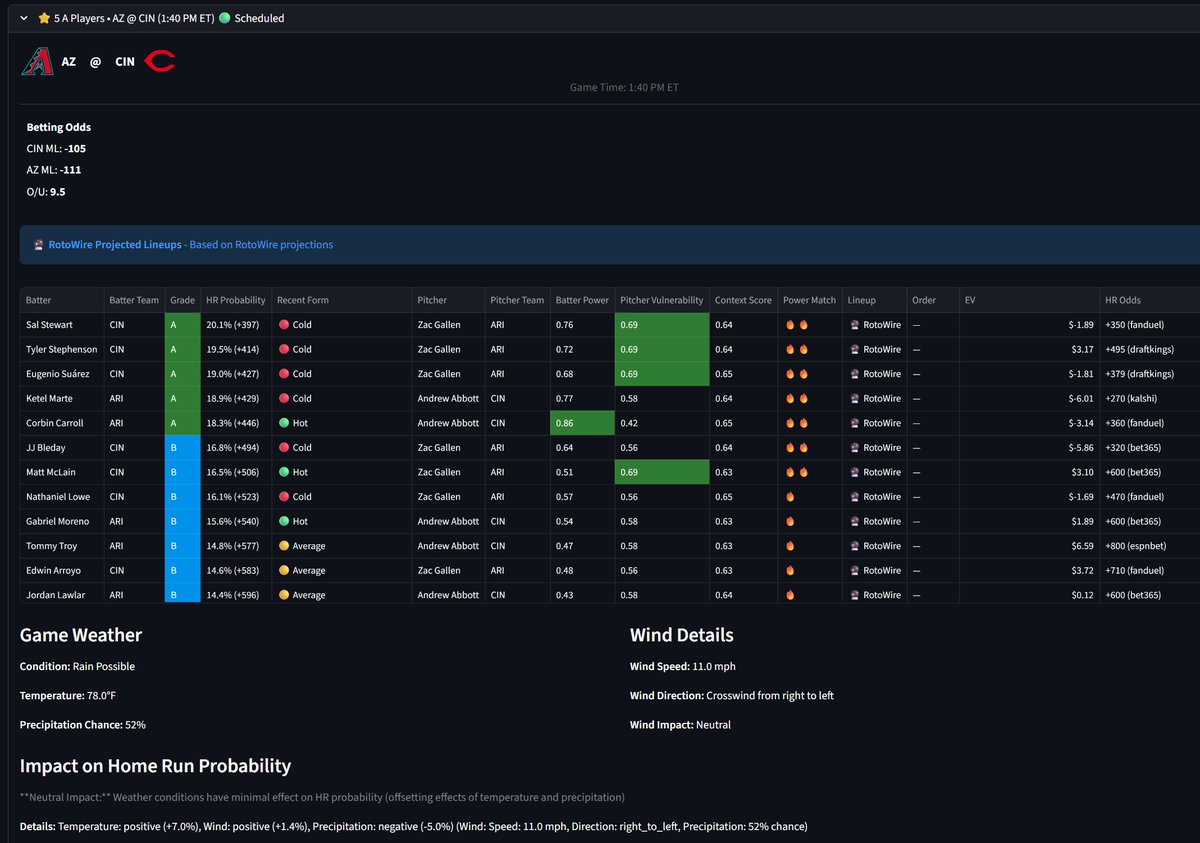Screen dimensions: 1200x843
Task: Click Matt McLain's Power Match fire icons
Action: click(x=796, y=472)
